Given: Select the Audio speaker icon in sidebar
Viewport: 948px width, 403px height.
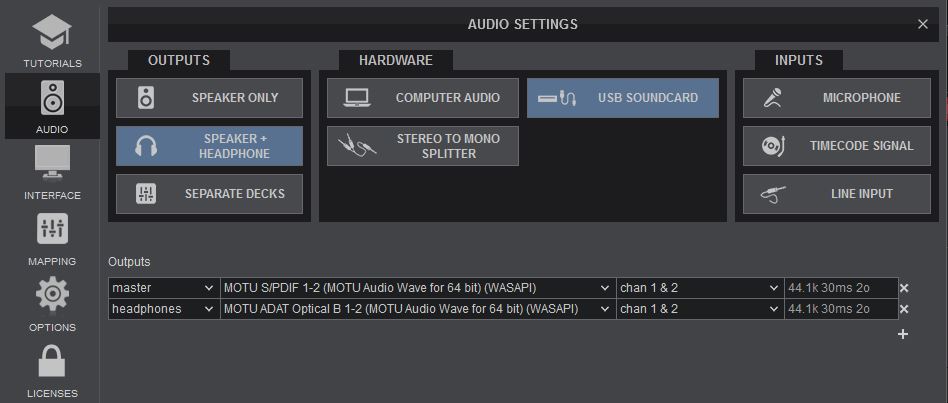Looking at the screenshot, I should coord(52,98).
